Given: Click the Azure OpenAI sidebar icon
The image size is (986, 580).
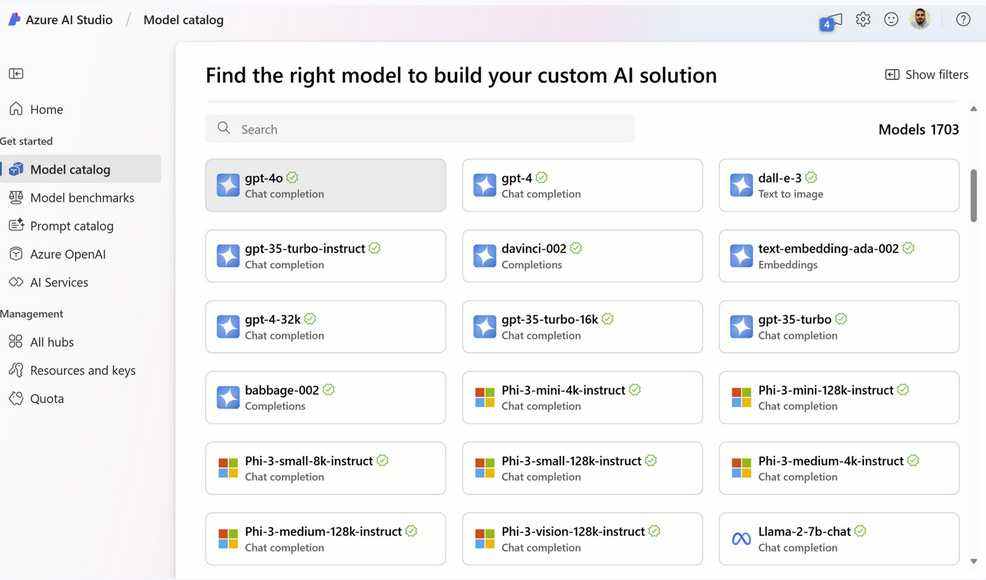Looking at the screenshot, I should (16, 254).
